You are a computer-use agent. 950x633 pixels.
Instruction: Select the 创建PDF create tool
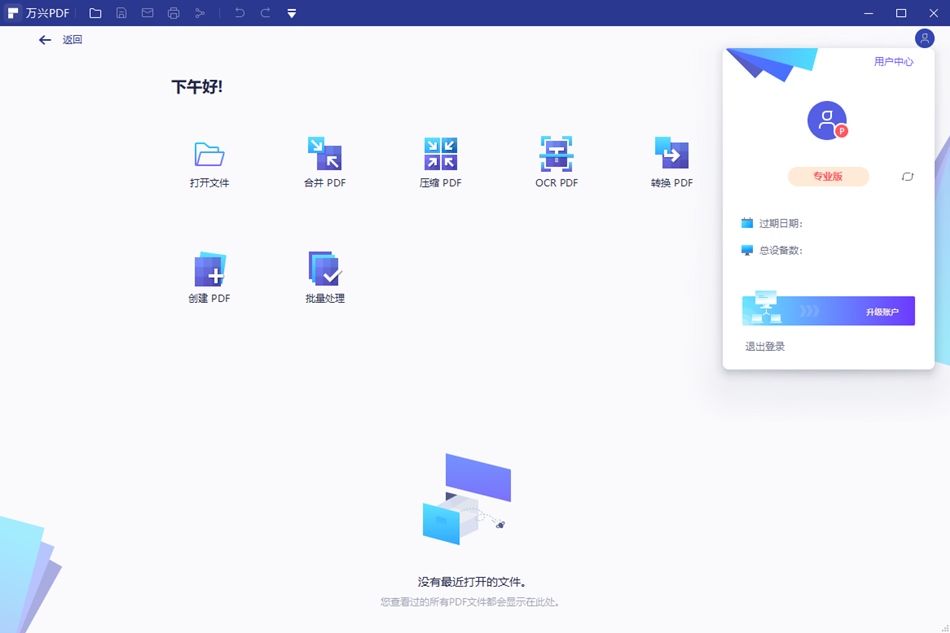207,270
